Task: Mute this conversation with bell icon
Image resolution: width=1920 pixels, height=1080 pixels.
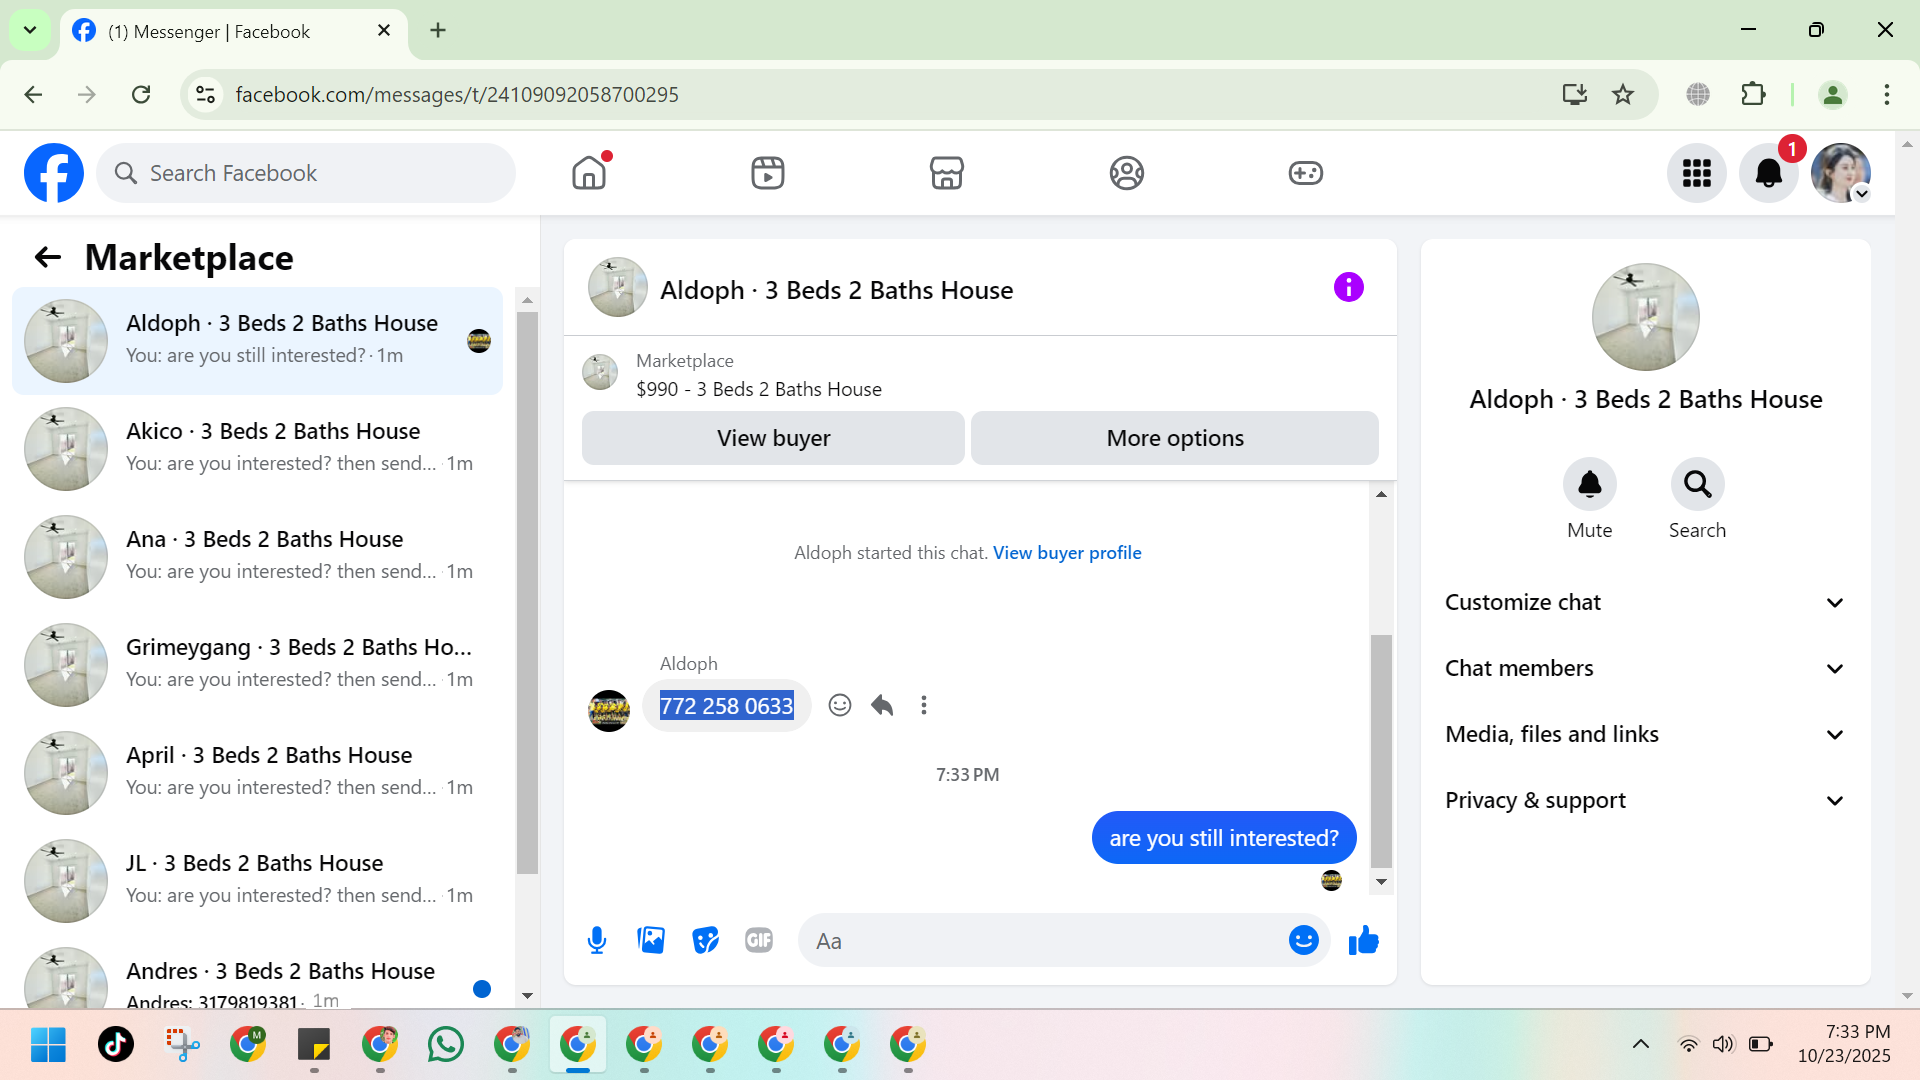Action: tap(1589, 485)
